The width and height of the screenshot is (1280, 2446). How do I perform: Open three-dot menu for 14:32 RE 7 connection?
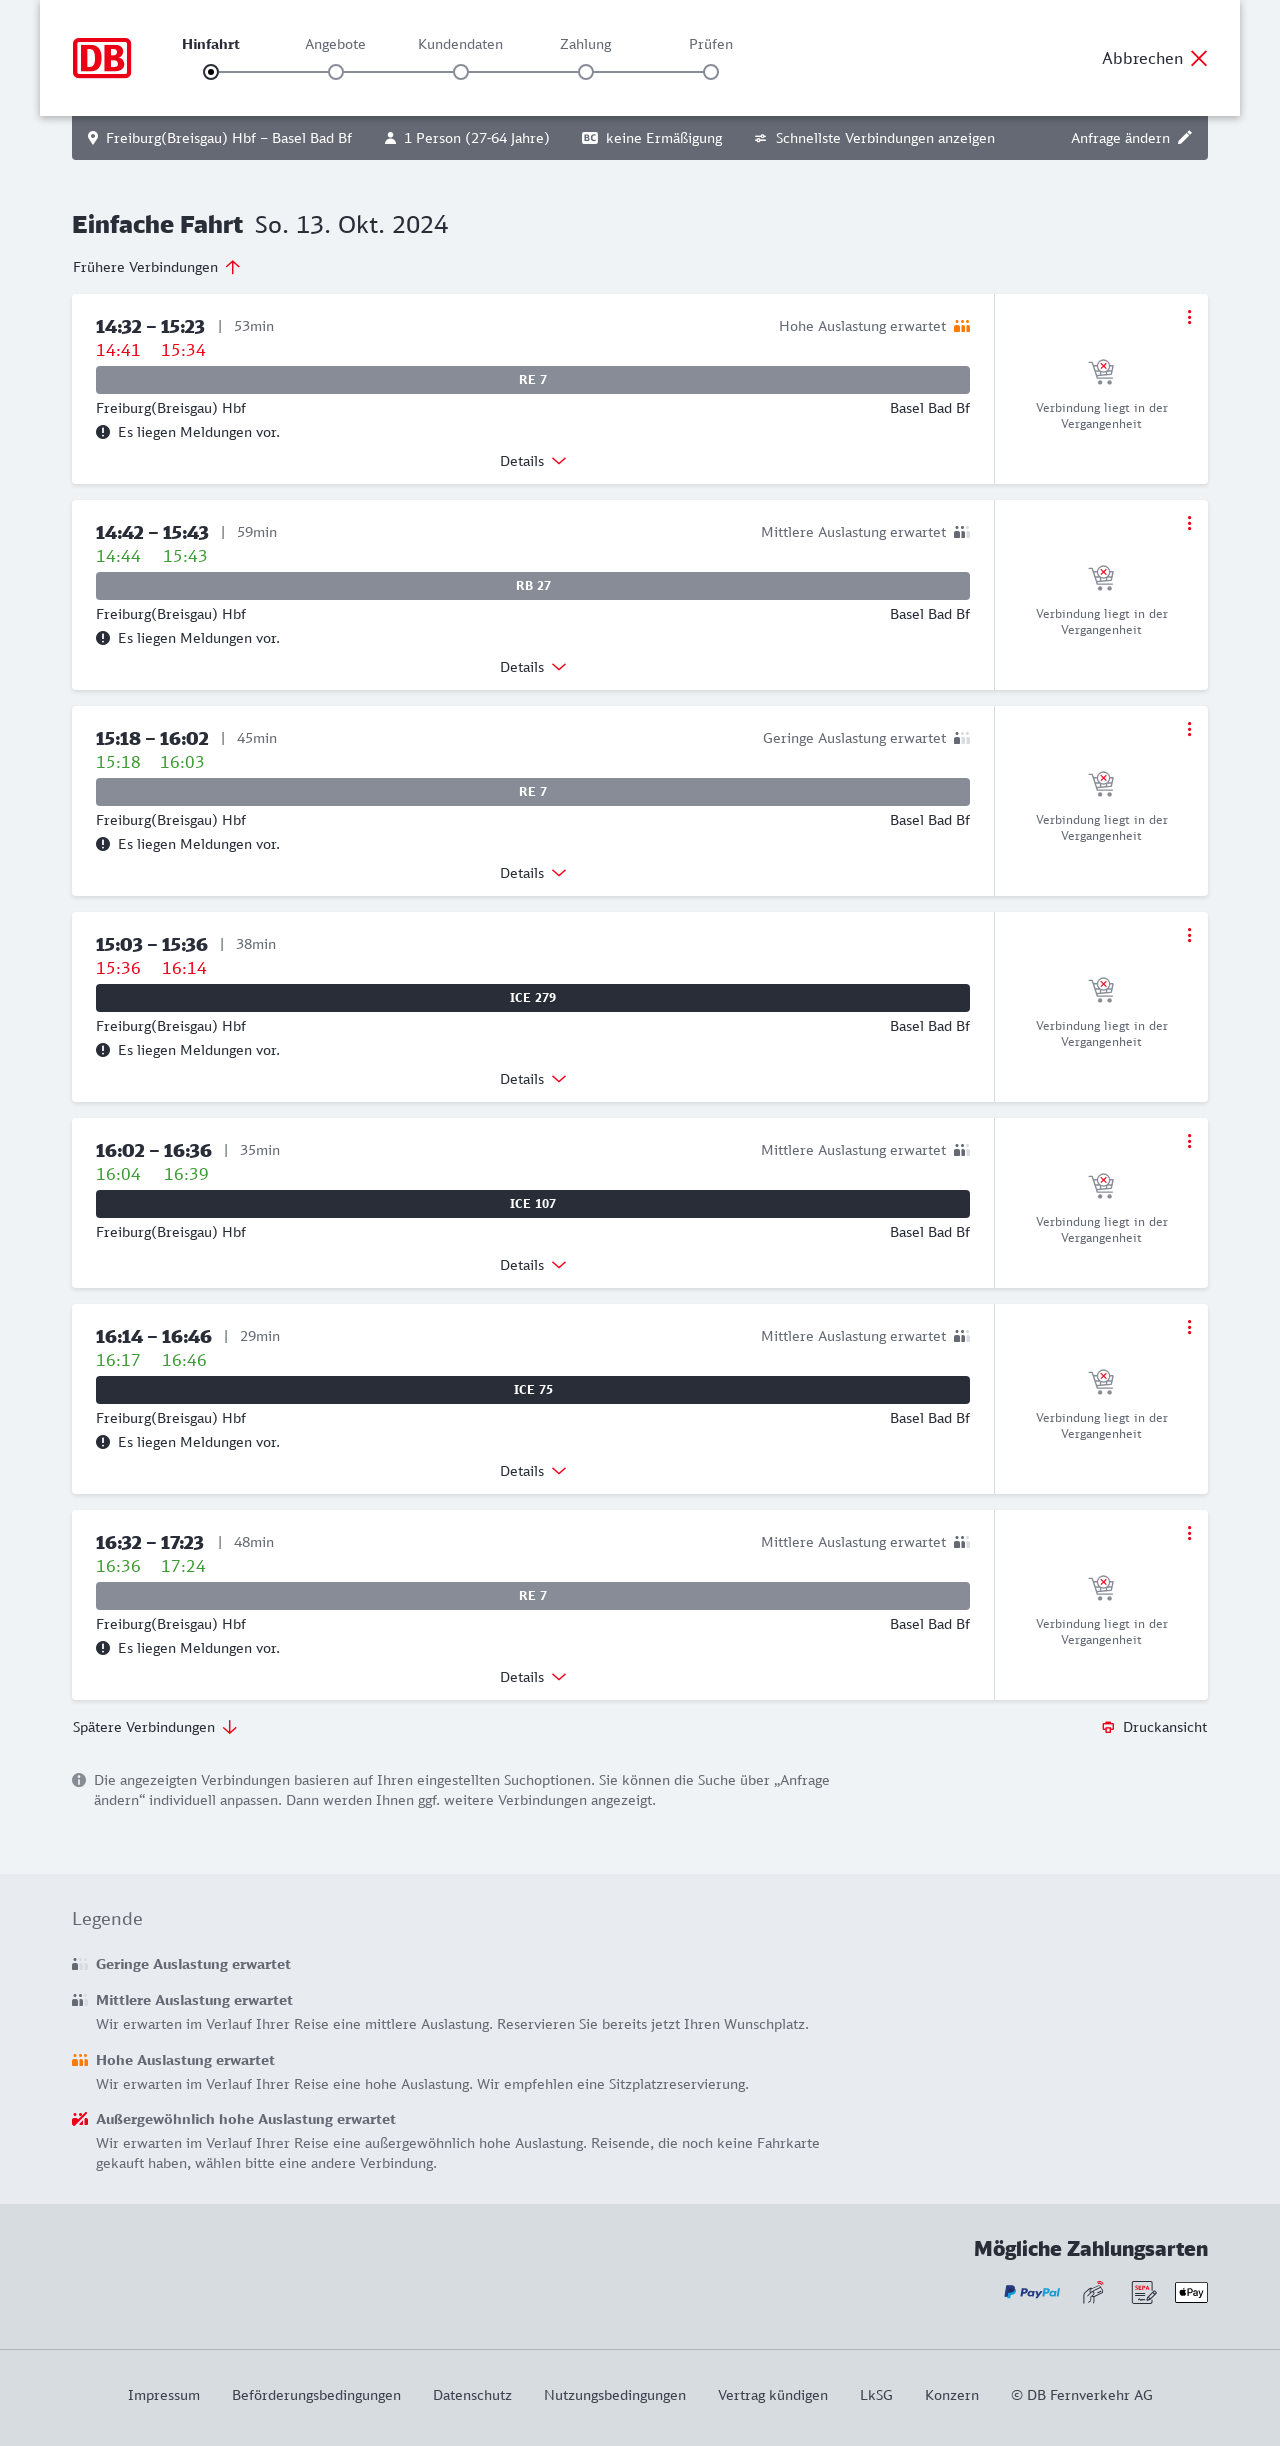click(1189, 317)
